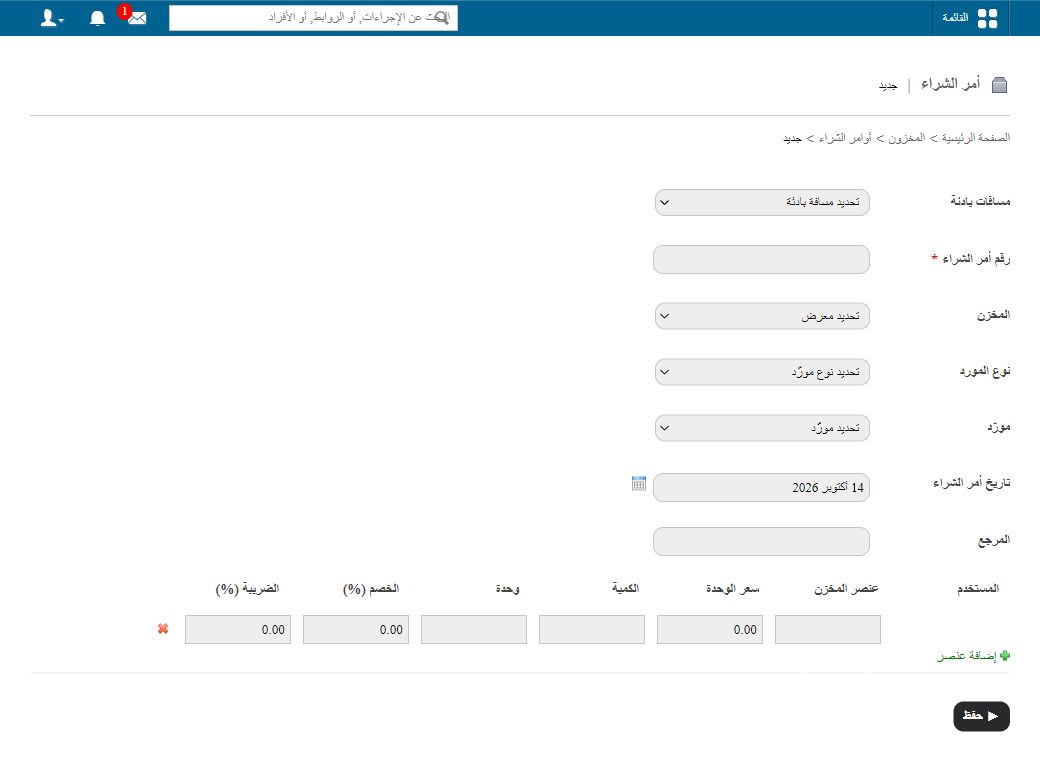This screenshot has height=771, width=1040.
Task: Focus the top search field
Action: (313, 18)
